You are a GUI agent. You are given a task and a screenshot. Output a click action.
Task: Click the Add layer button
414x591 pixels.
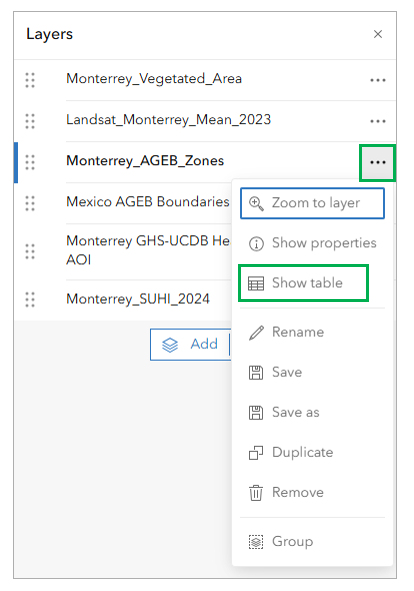tap(191, 344)
